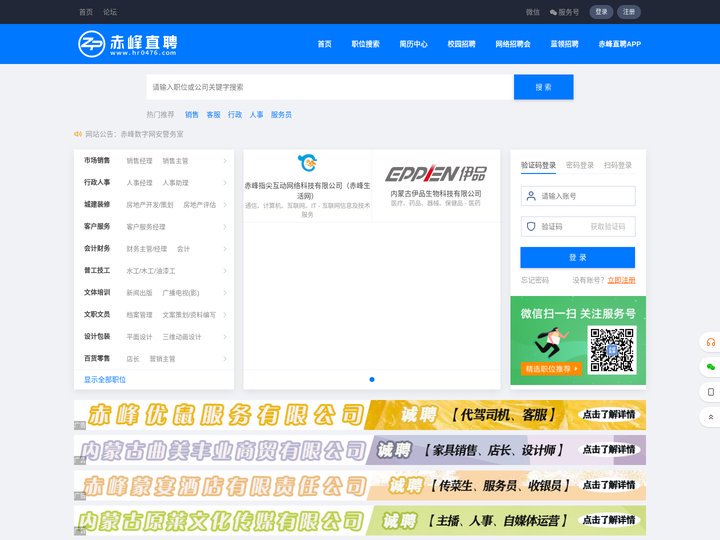The width and height of the screenshot is (720, 540).
Task: Open the 赤峰蒙宴酒店 banner
Action: pyautogui.click(x=360, y=485)
